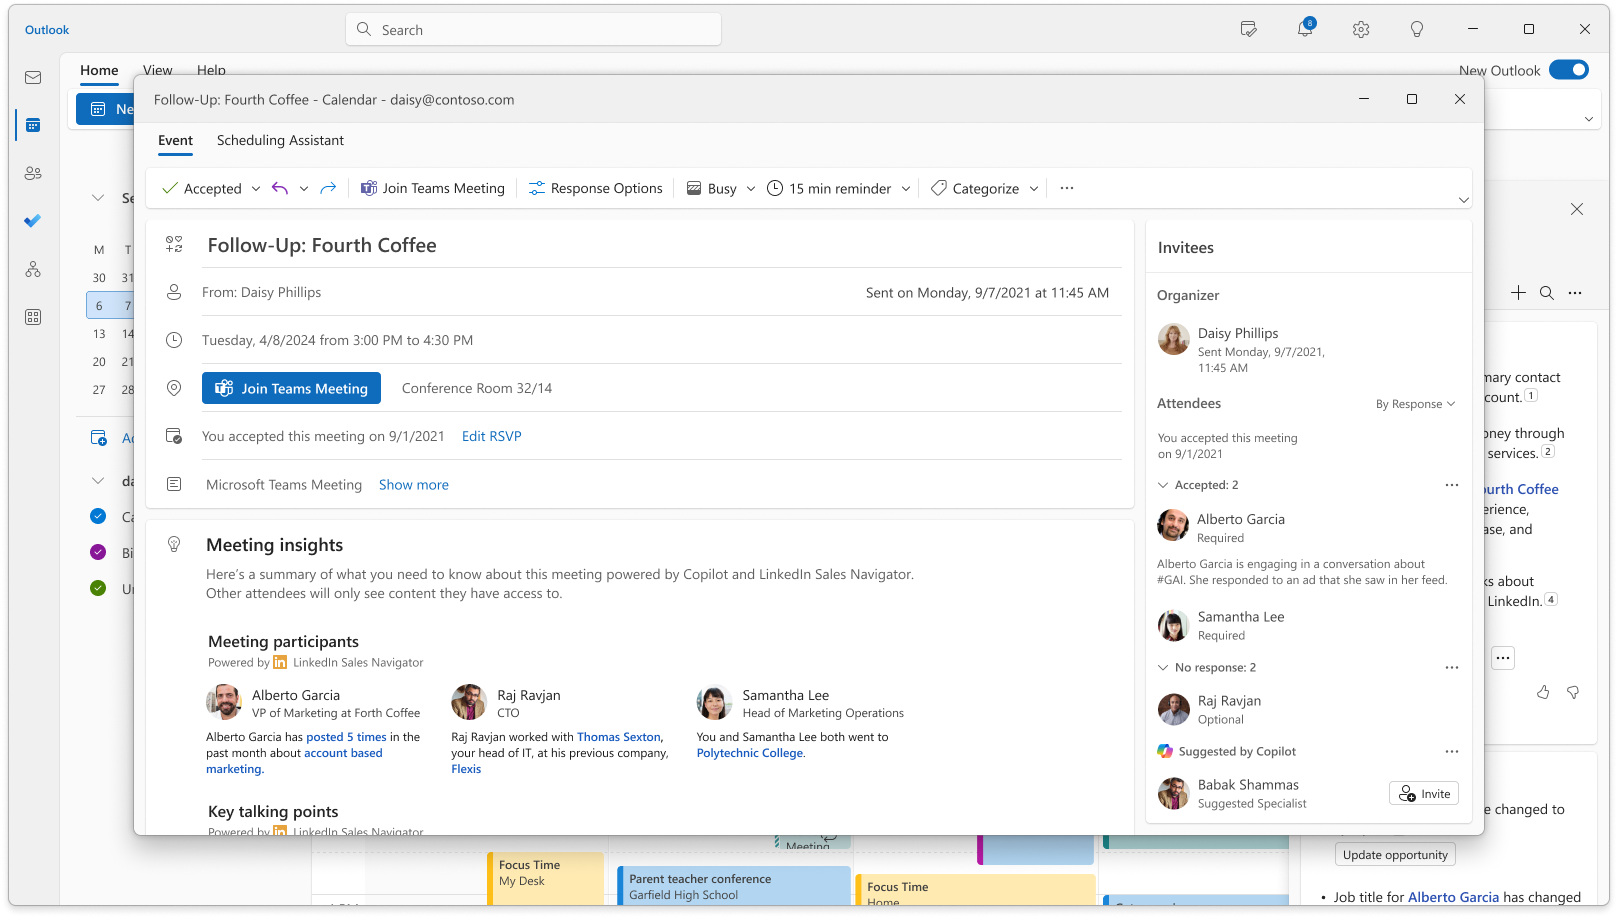Open Flexis company link
Image resolution: width=1618 pixels, height=918 pixels.
pyautogui.click(x=466, y=769)
